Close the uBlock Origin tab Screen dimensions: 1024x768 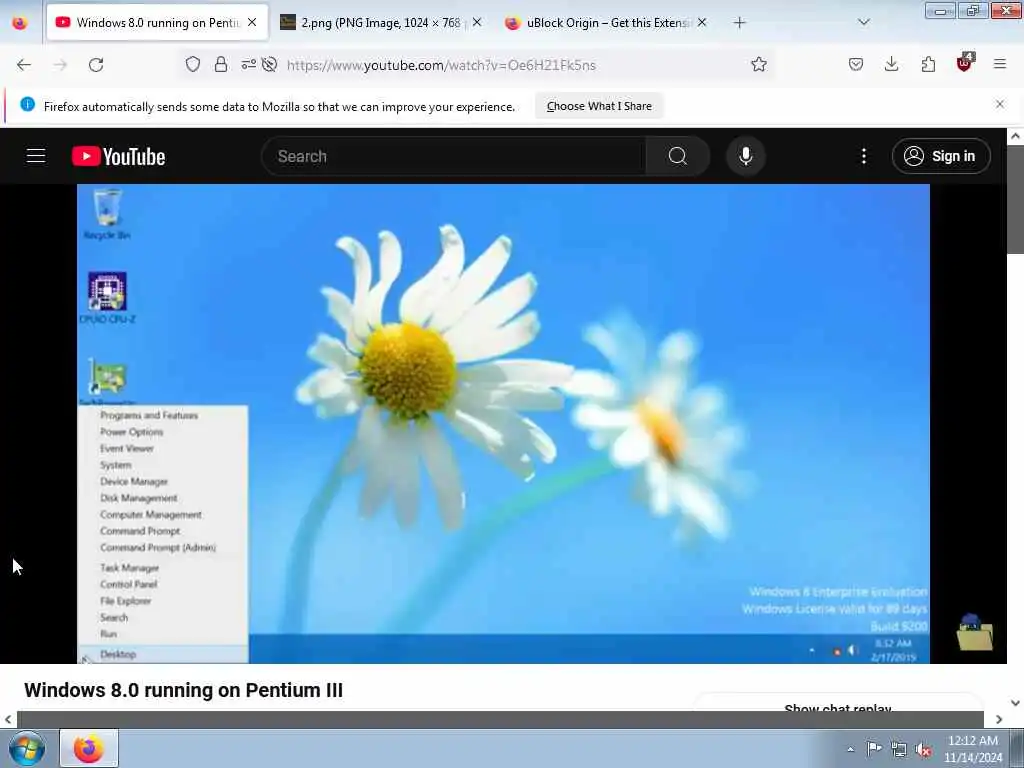(701, 22)
